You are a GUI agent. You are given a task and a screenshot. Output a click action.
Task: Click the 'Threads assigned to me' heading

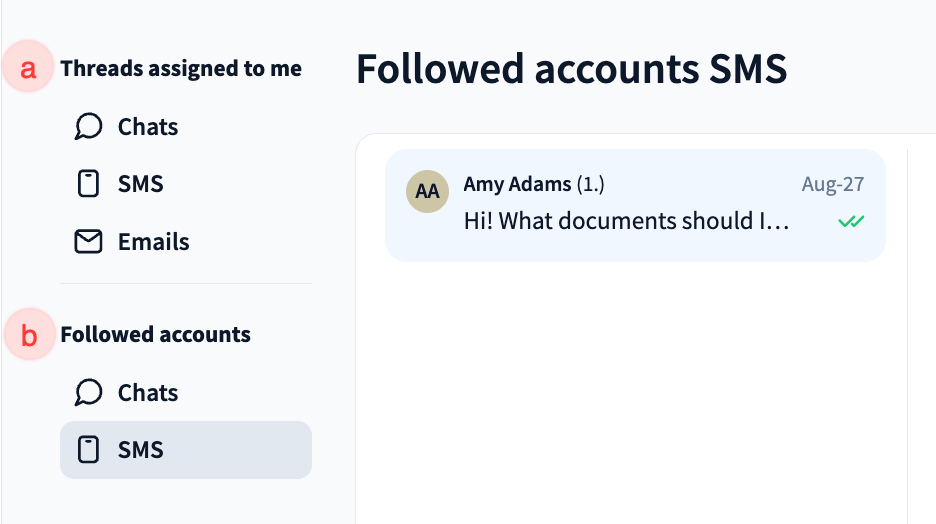(181, 69)
